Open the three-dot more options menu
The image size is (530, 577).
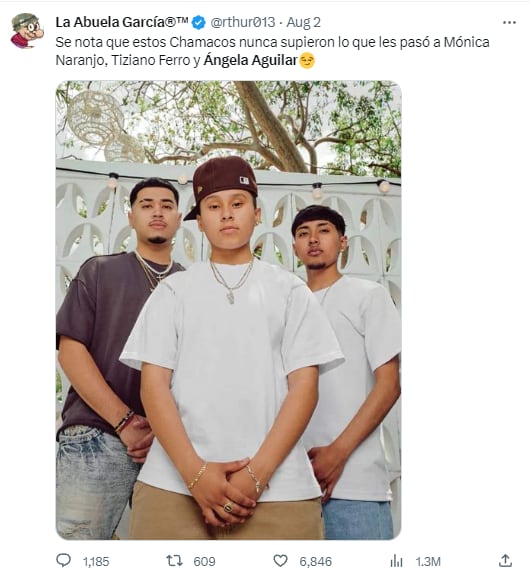[509, 22]
